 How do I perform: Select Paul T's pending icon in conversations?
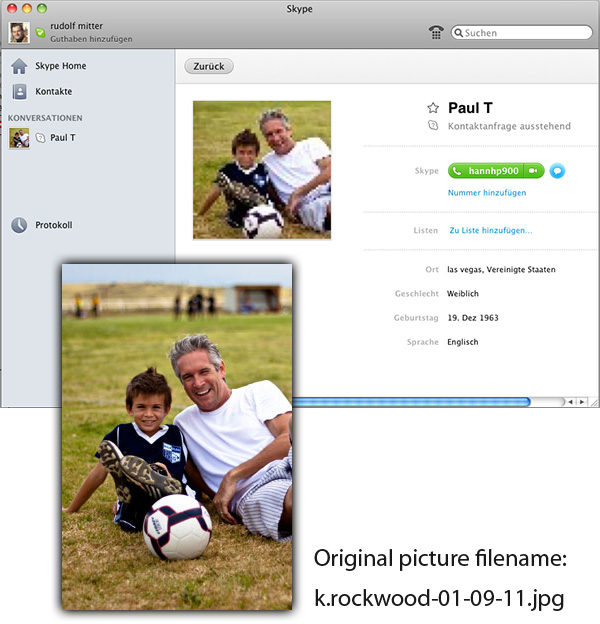click(40, 138)
